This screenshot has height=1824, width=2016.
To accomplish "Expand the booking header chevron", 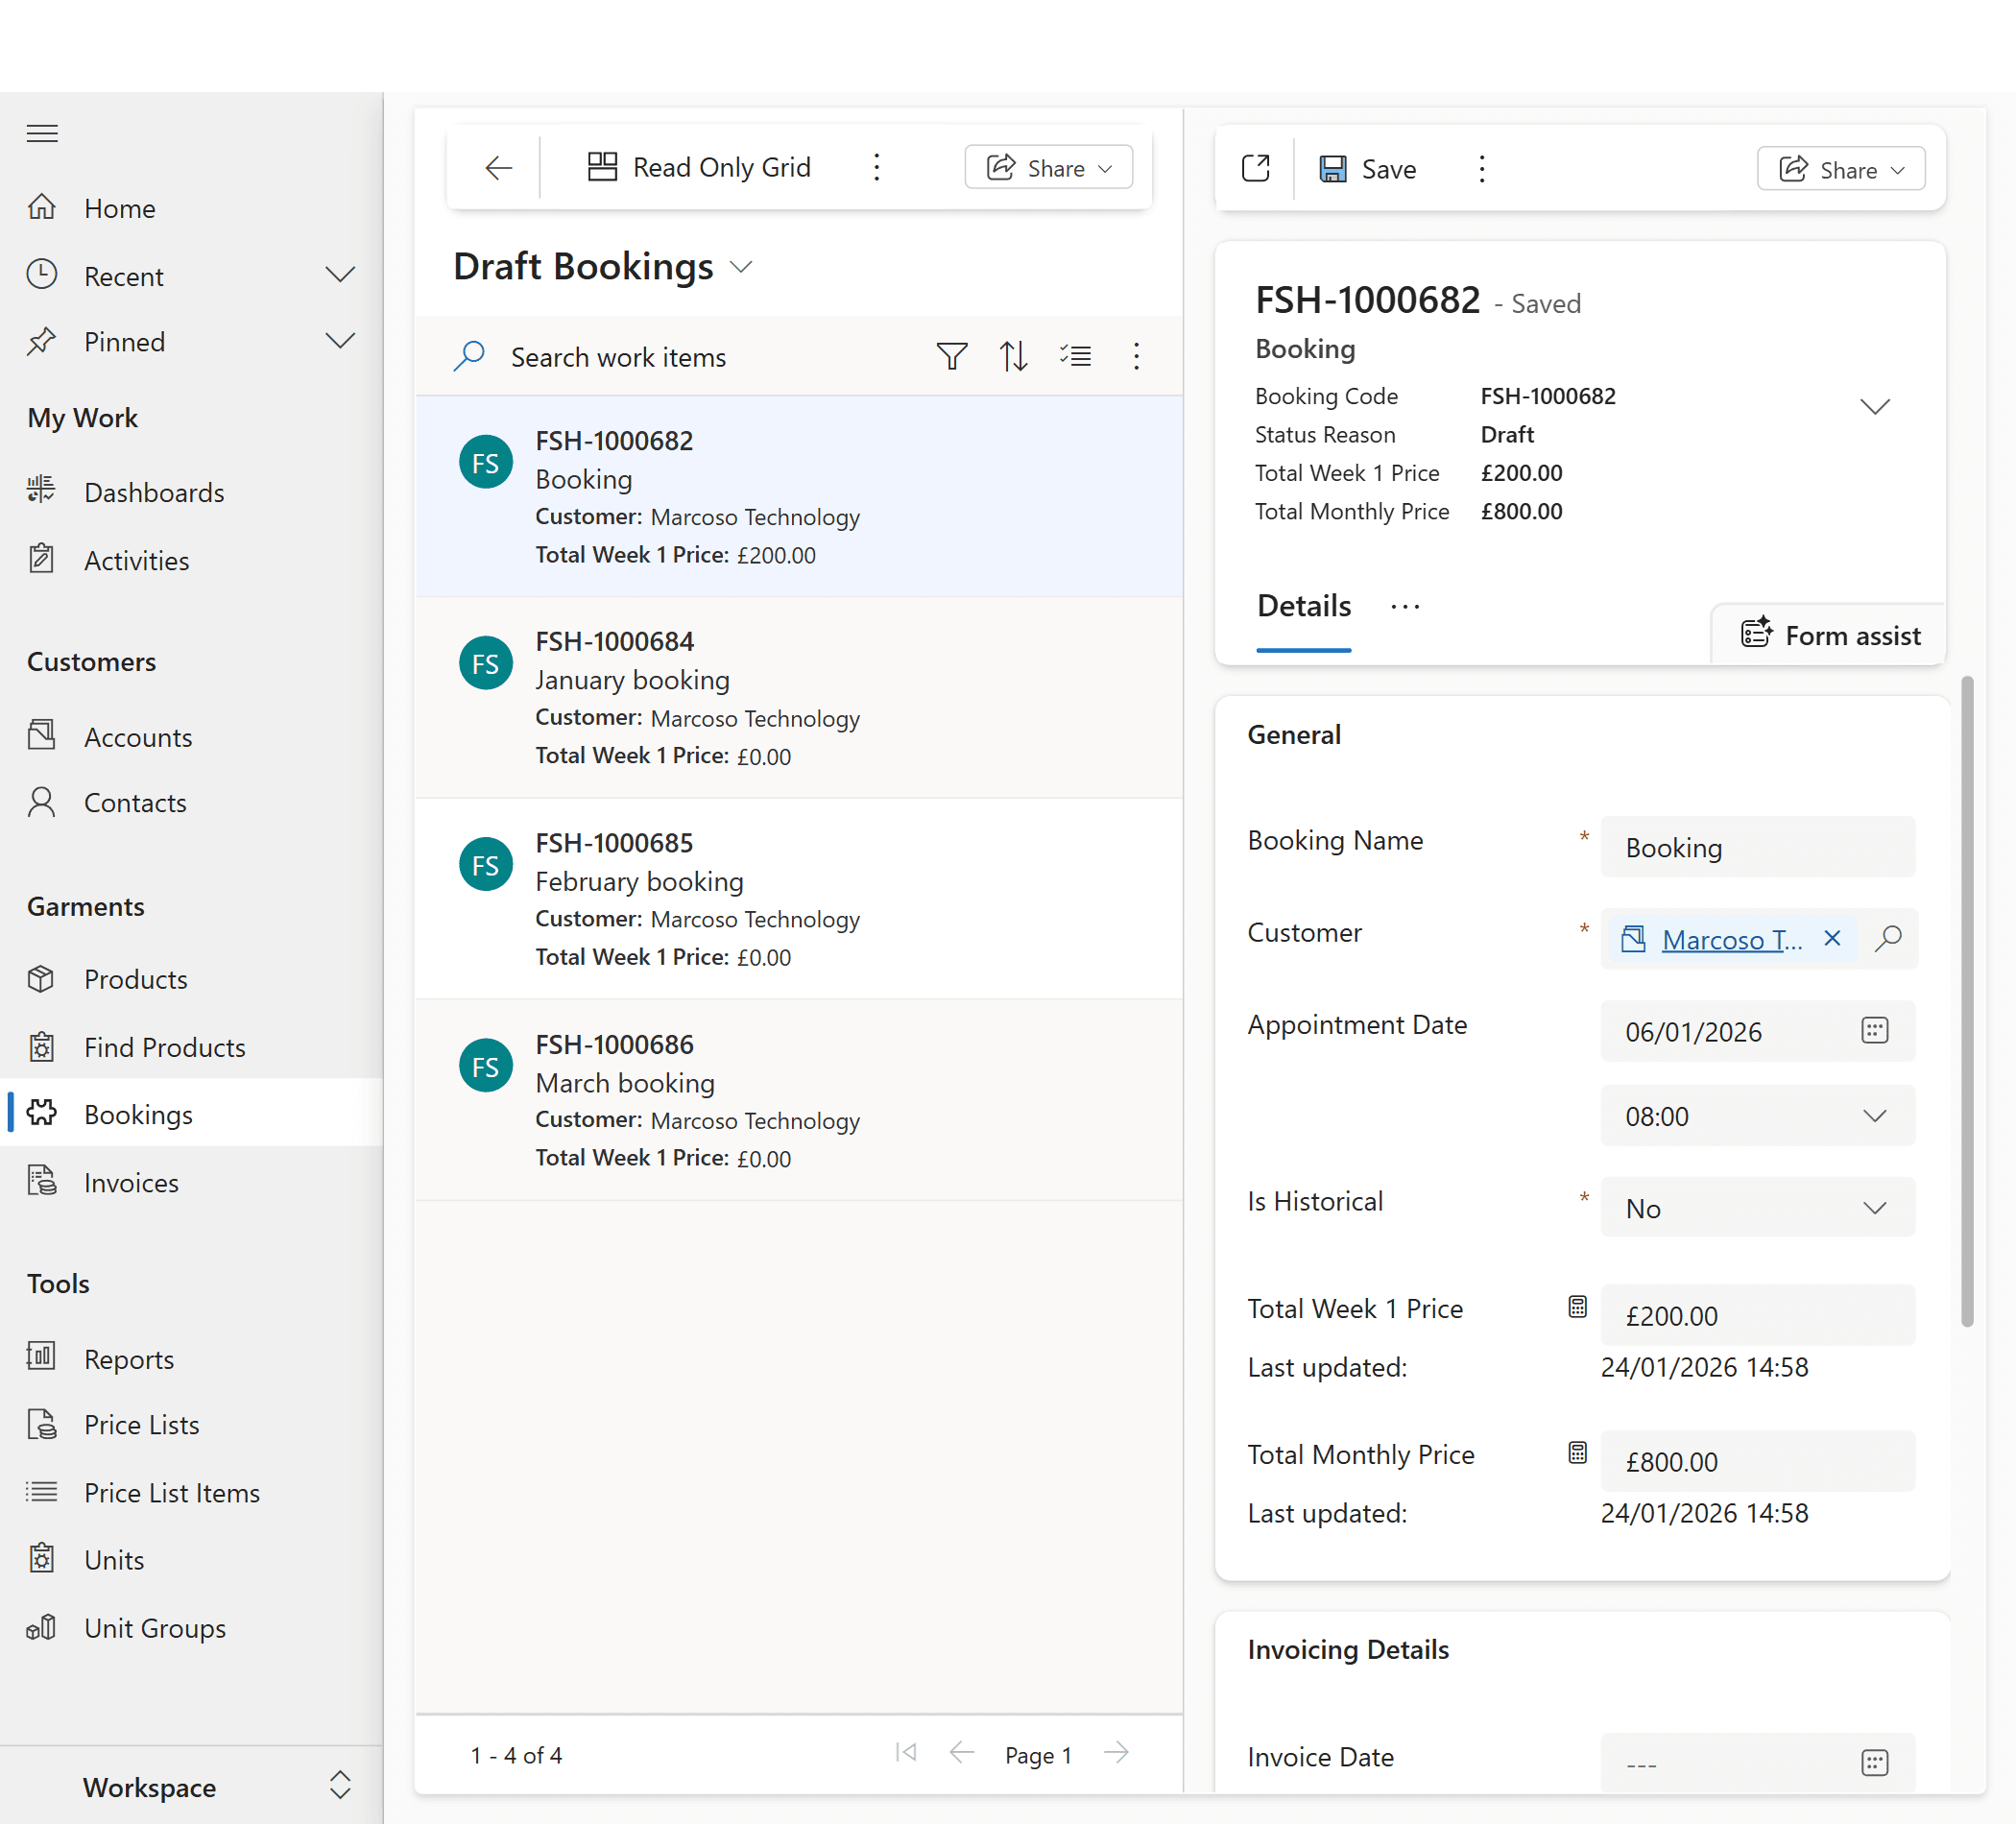I will tap(1874, 406).
